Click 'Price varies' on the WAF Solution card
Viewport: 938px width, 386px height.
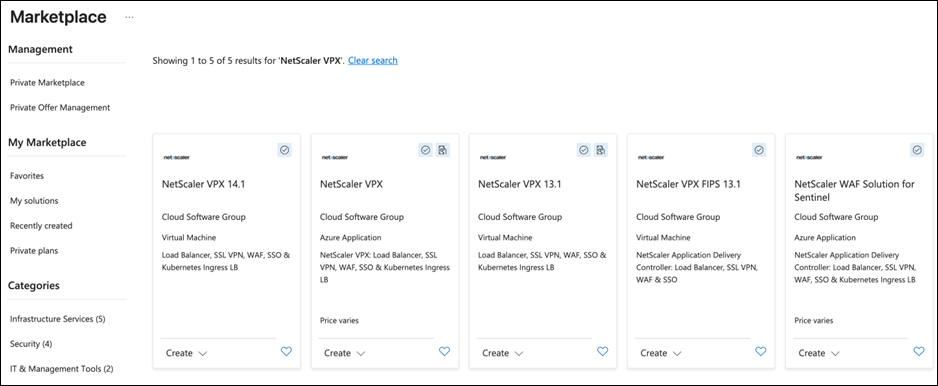click(814, 321)
